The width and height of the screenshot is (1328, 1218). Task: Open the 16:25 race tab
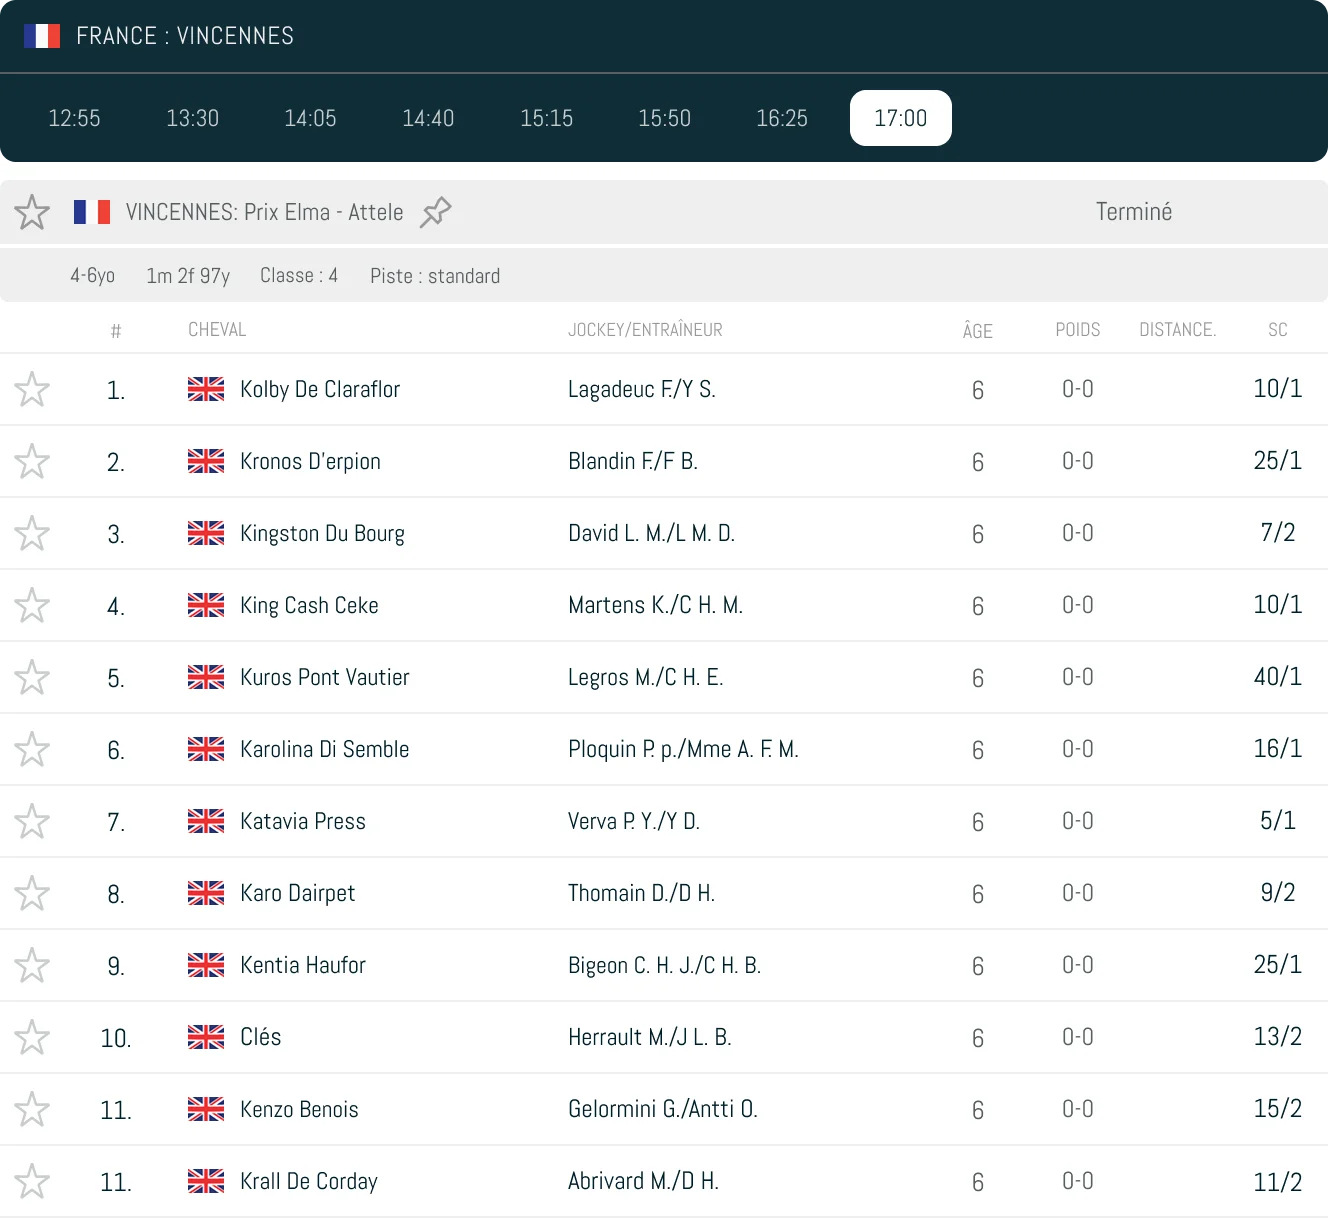pos(782,118)
